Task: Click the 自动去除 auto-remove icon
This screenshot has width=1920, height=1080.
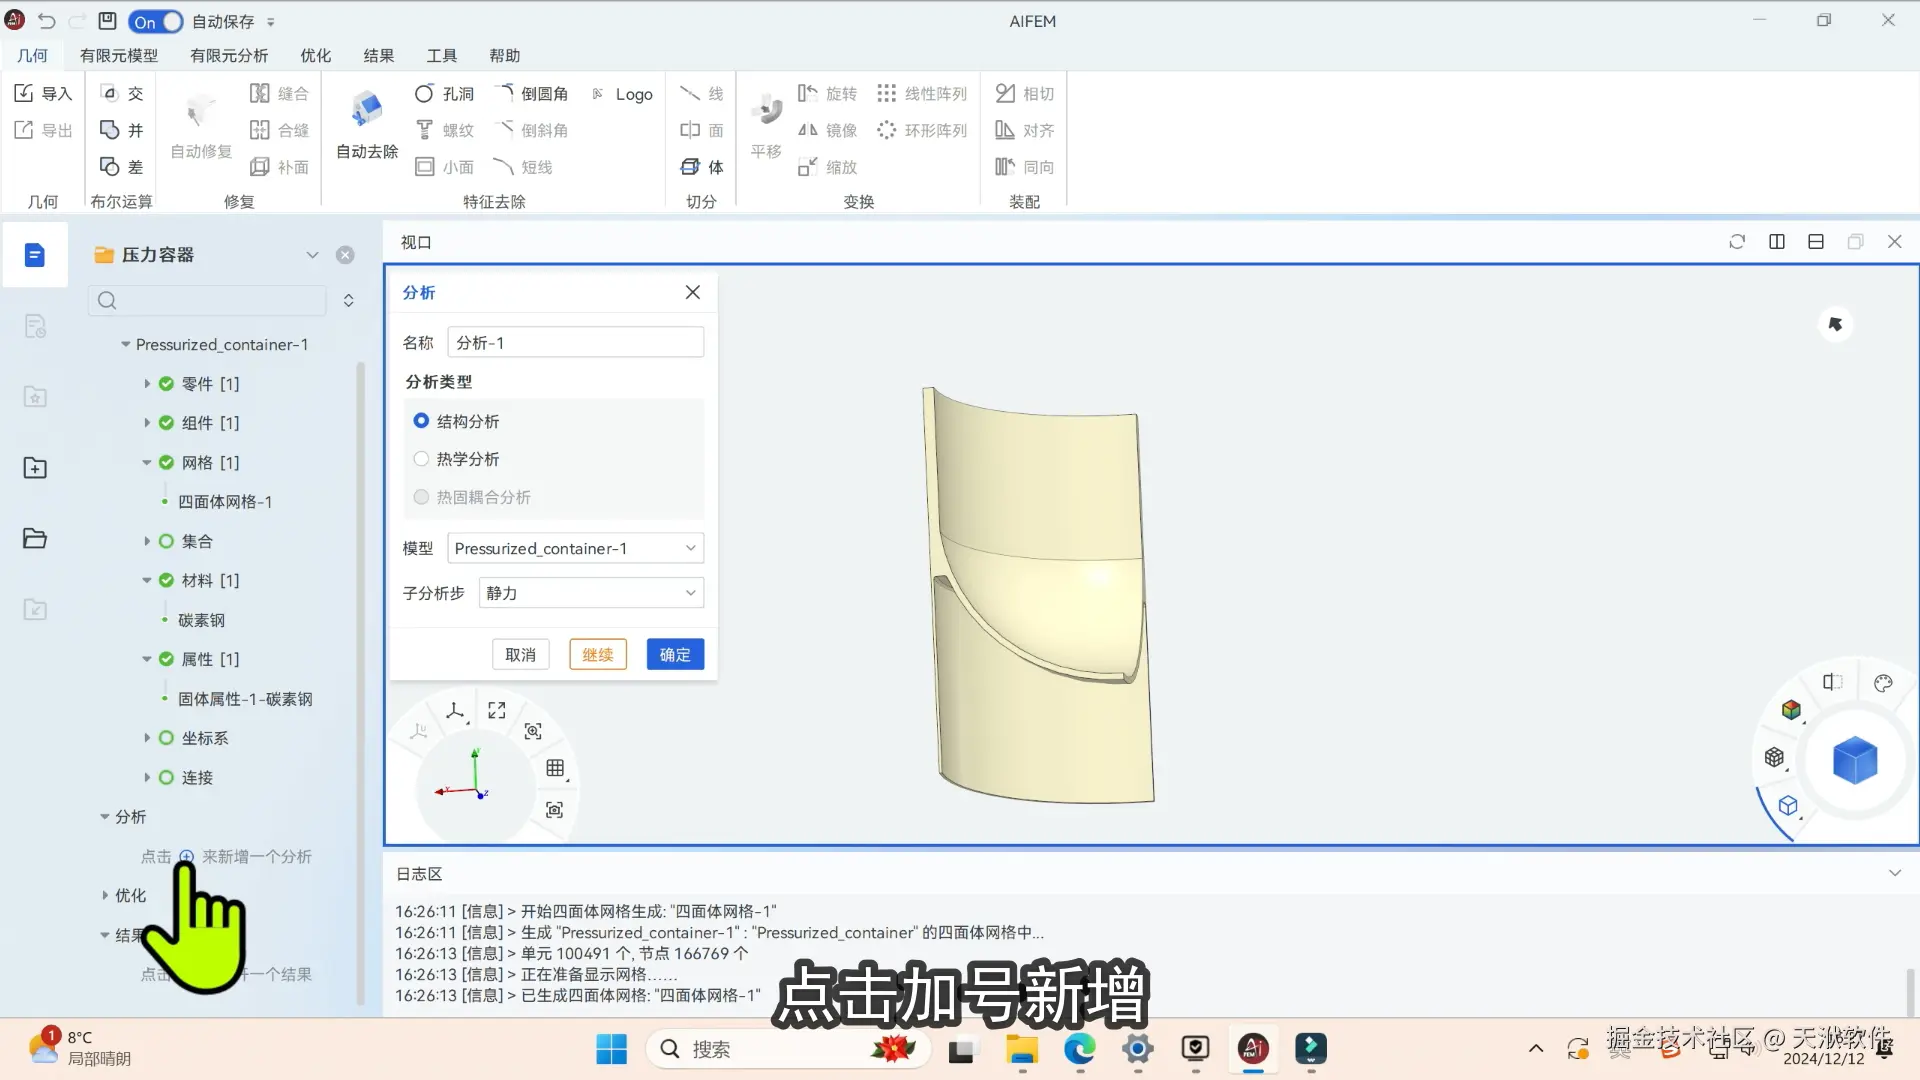Action: point(367,110)
